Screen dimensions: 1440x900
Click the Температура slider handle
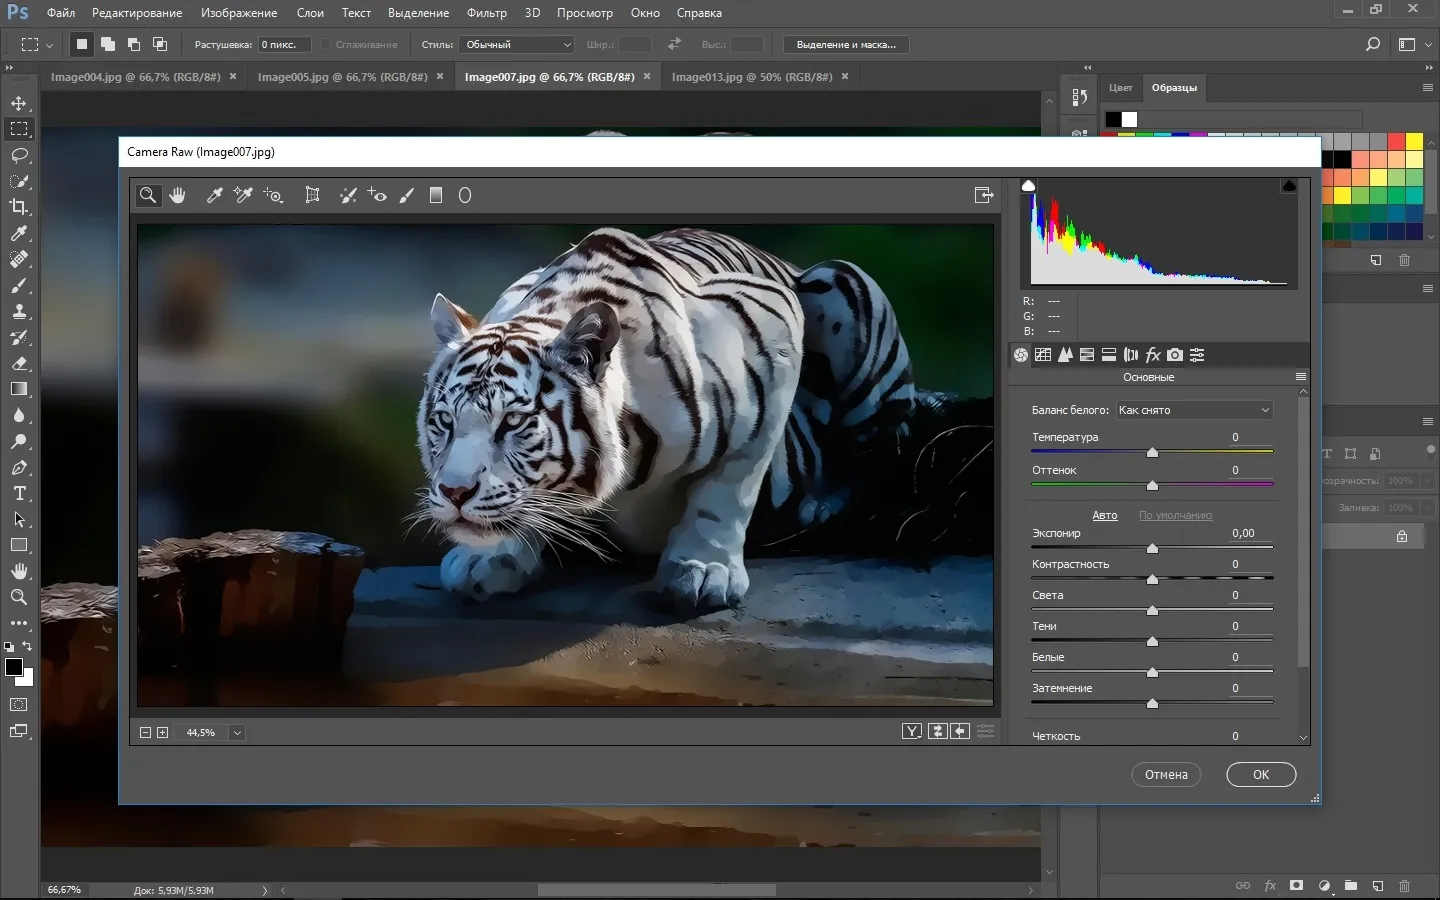1152,453
